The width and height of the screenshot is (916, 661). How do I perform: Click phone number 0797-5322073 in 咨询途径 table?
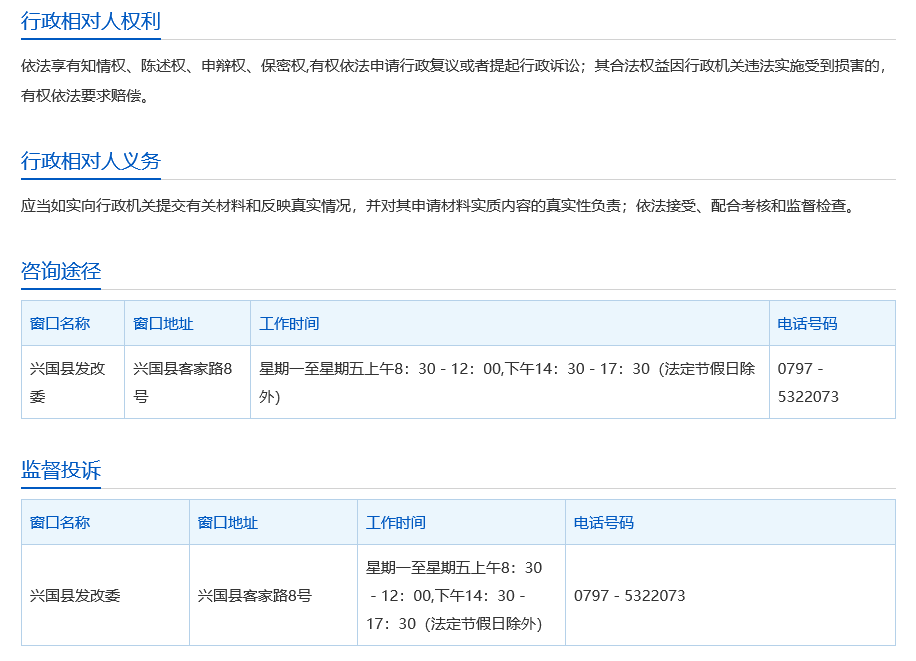(808, 382)
